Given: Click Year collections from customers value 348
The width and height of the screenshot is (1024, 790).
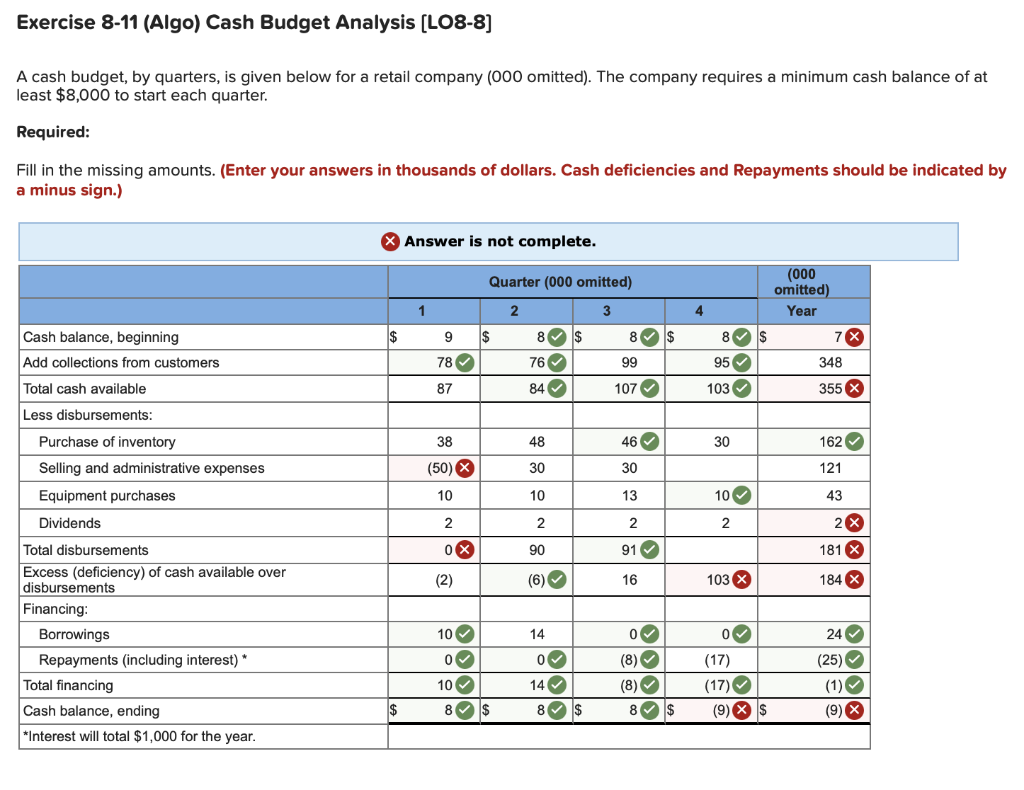Looking at the screenshot, I should pyautogui.click(x=830, y=362).
